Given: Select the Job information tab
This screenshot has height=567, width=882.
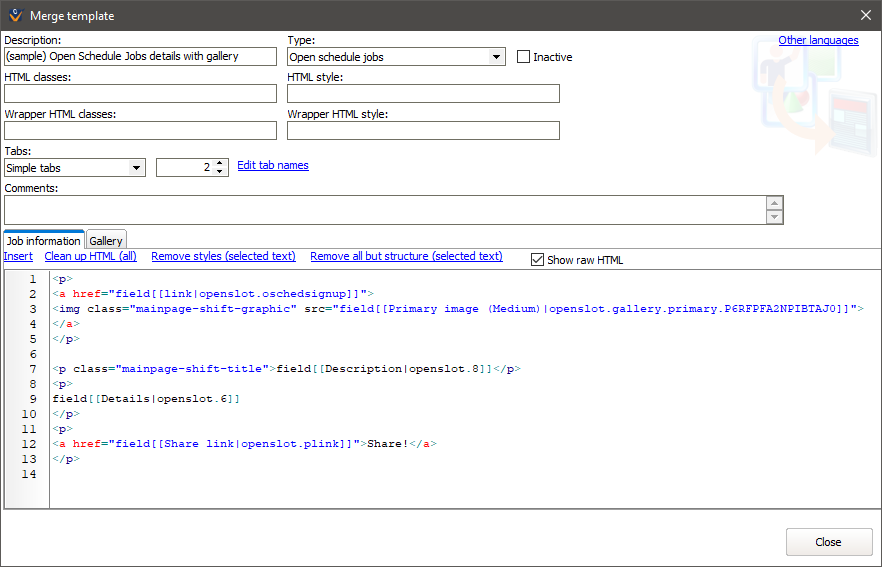Looking at the screenshot, I should (x=43, y=241).
